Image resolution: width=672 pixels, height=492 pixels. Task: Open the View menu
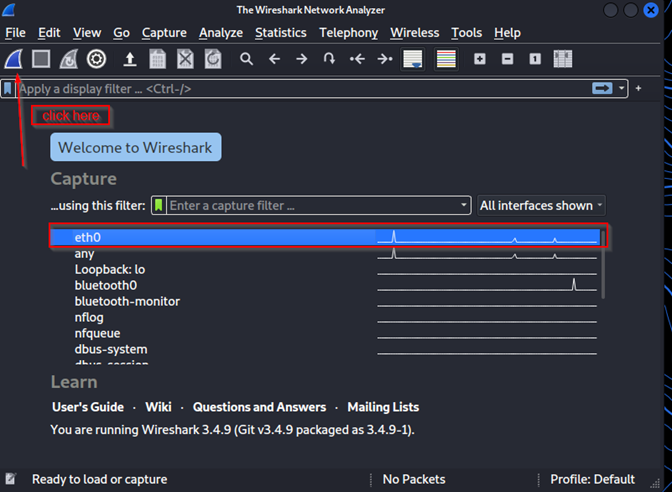(x=87, y=33)
